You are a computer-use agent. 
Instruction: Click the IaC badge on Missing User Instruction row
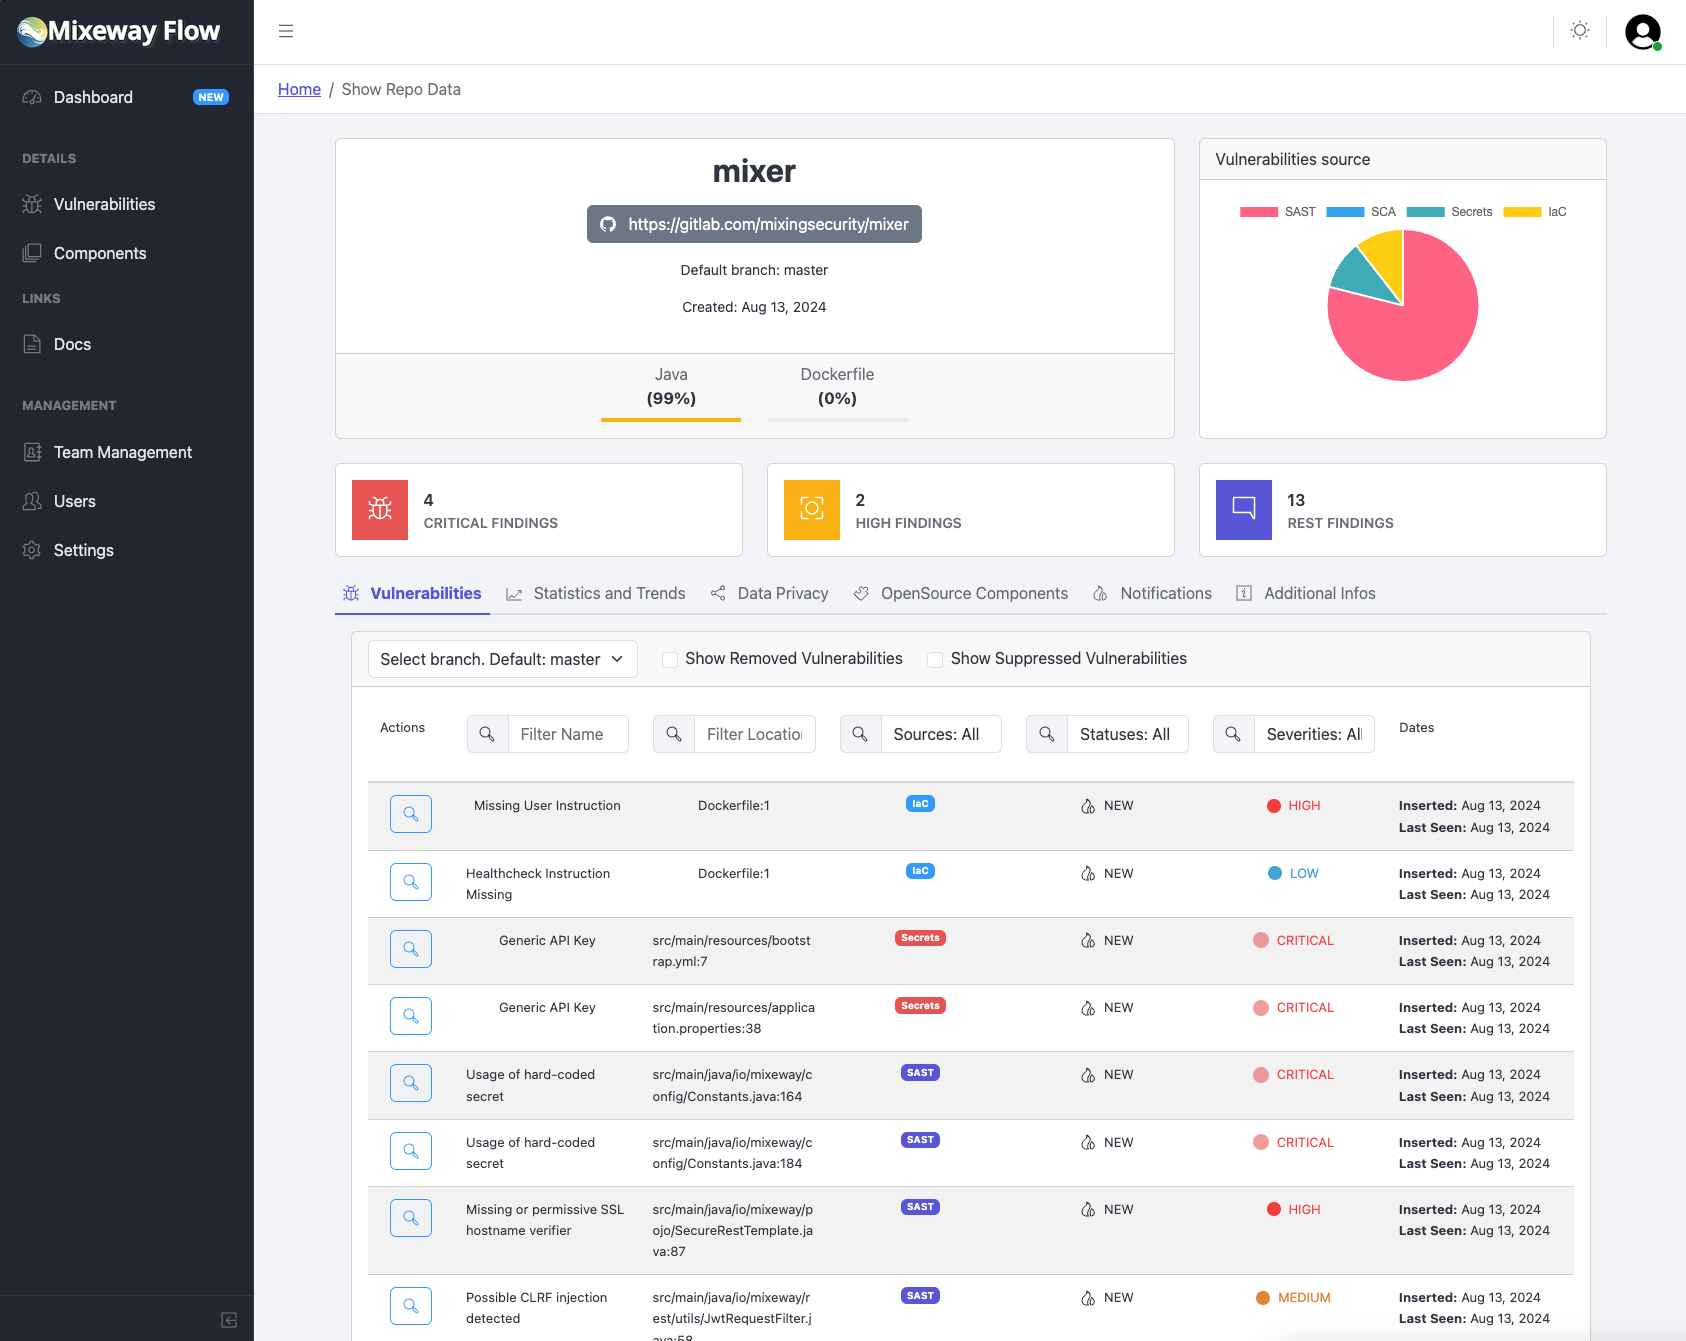click(920, 804)
